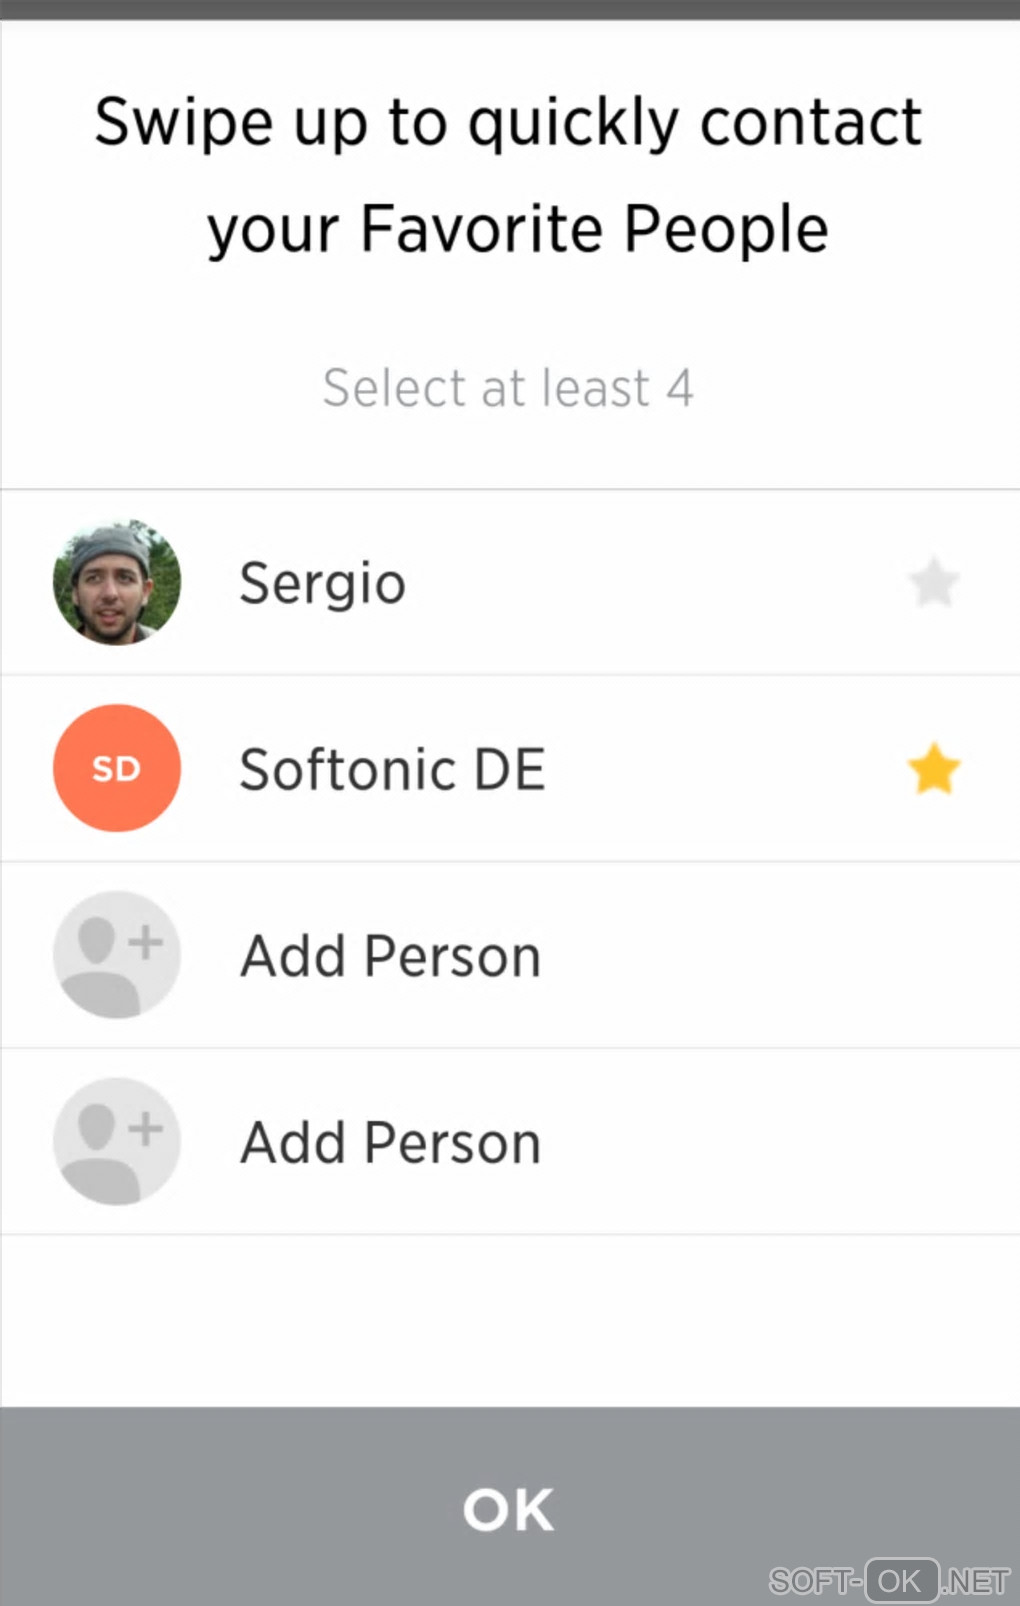Tap the bottom-most add-person silhouette icon
The width and height of the screenshot is (1020, 1606).
(x=117, y=1141)
